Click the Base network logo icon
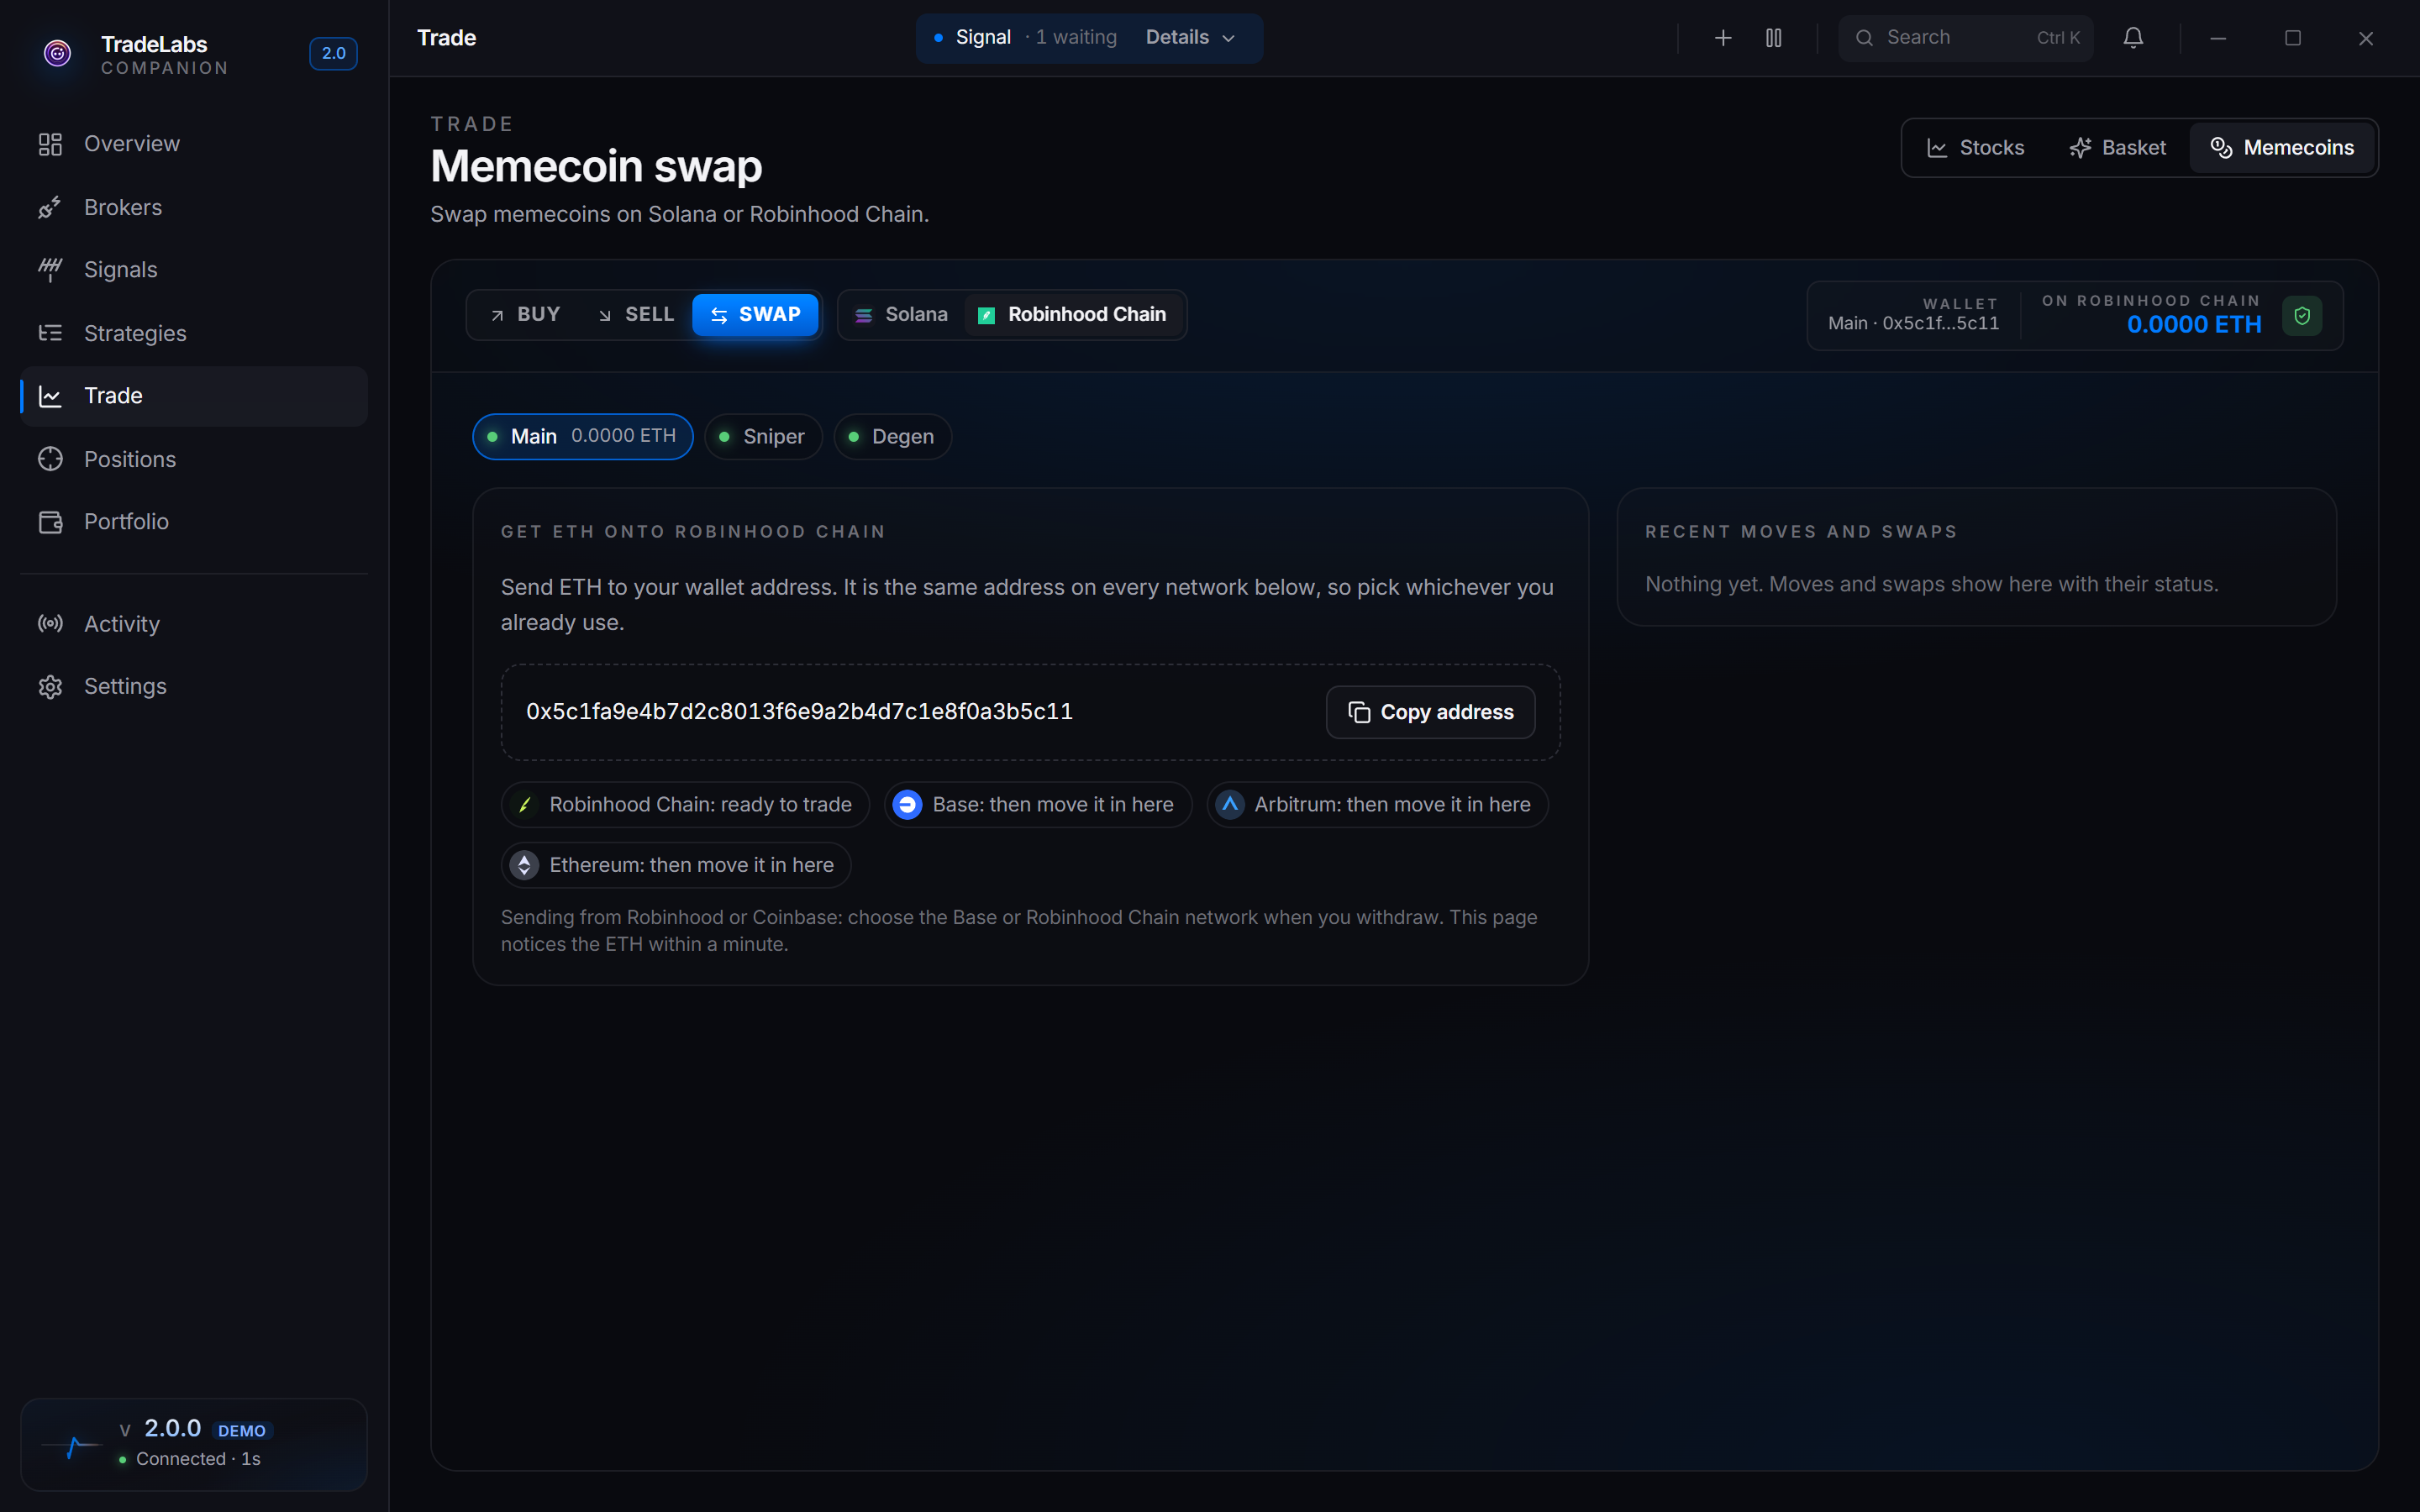 [x=907, y=805]
